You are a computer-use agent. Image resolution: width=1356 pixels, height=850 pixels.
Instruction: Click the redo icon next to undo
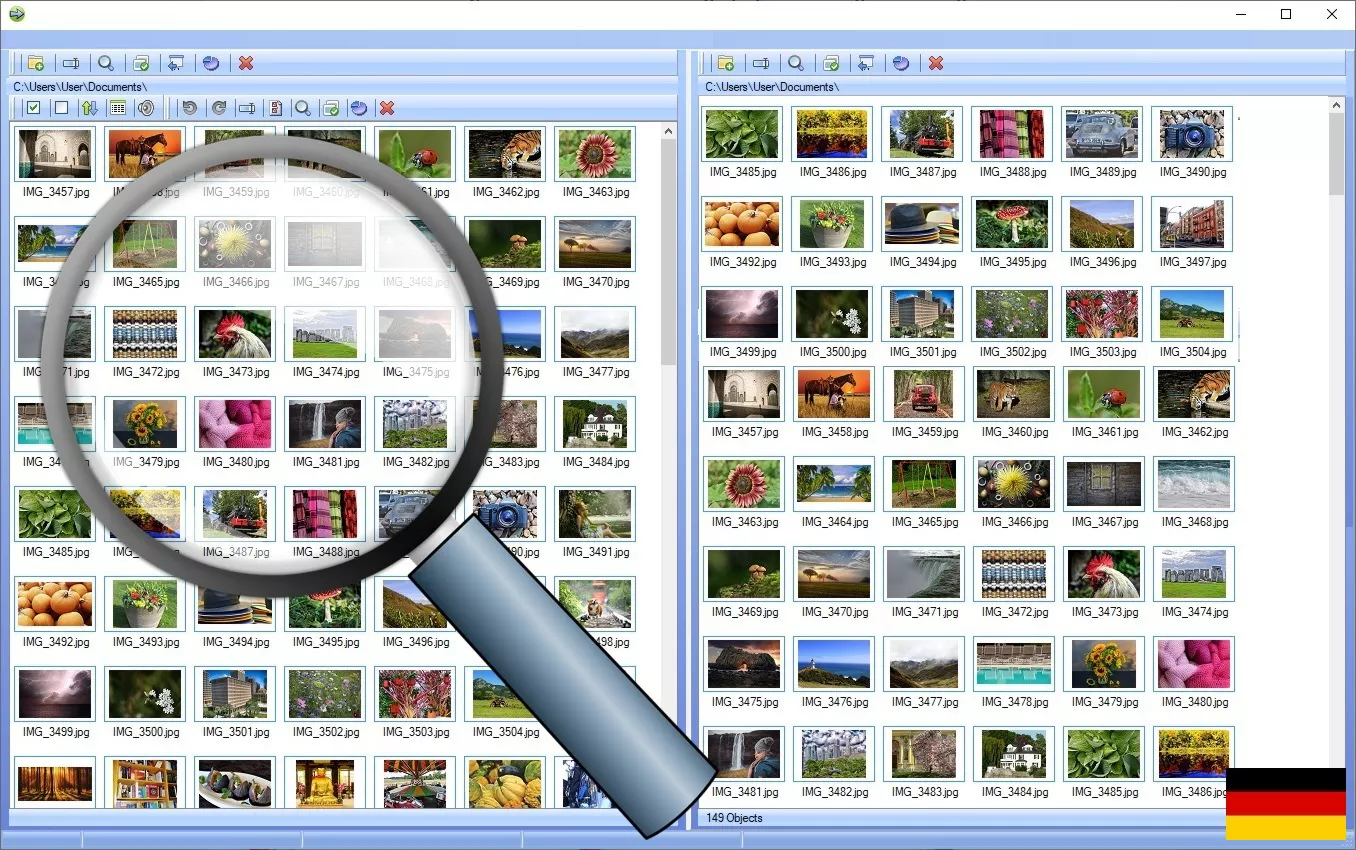pyautogui.click(x=219, y=108)
